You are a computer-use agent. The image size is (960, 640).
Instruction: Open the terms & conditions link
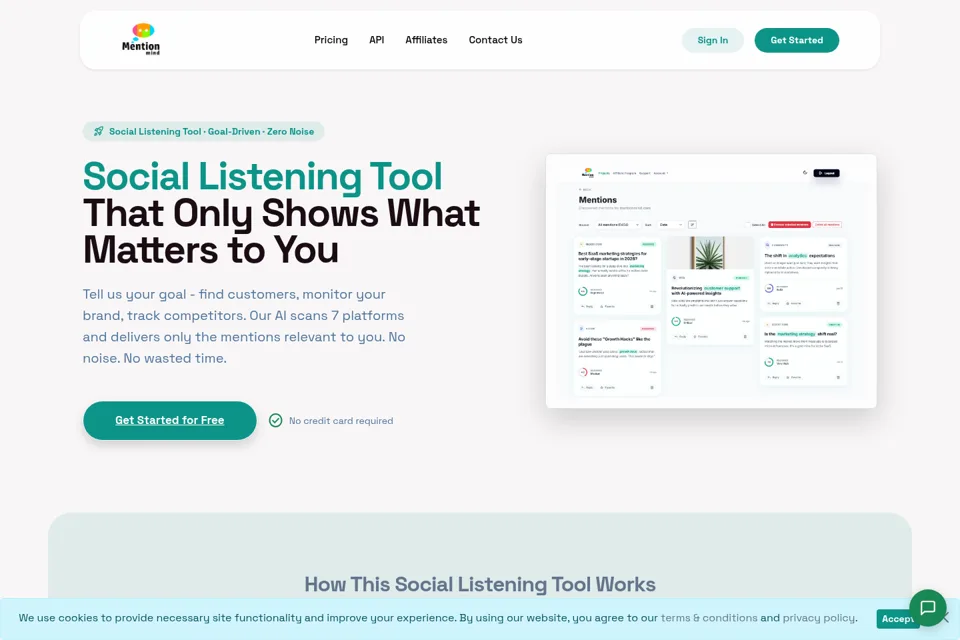tap(708, 617)
